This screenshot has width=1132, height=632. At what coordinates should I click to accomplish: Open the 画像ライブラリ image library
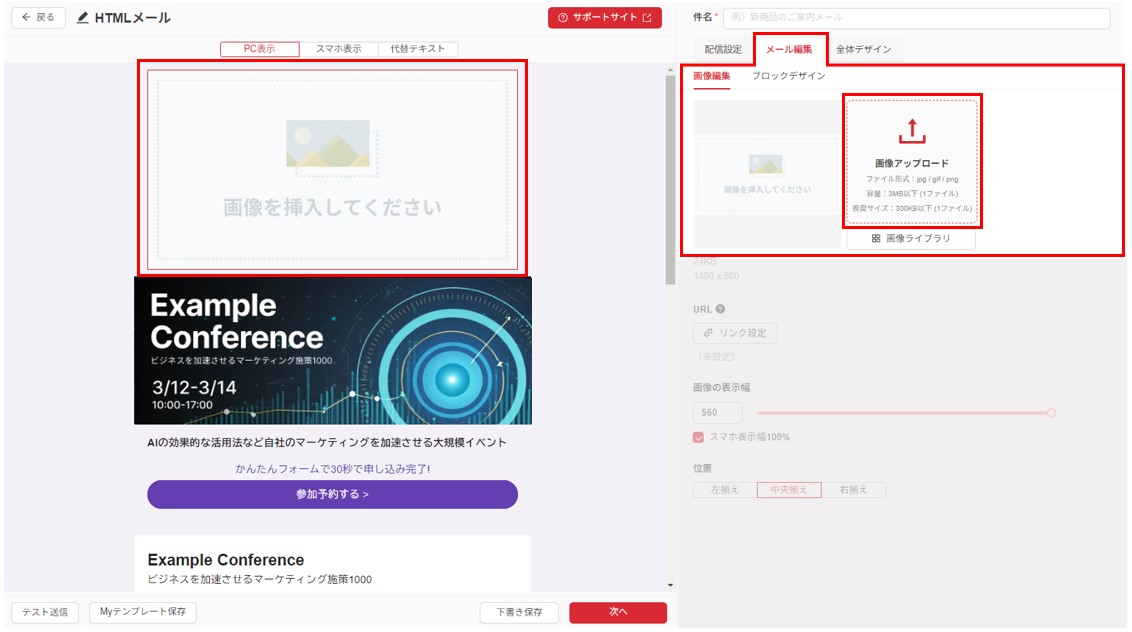(911, 238)
